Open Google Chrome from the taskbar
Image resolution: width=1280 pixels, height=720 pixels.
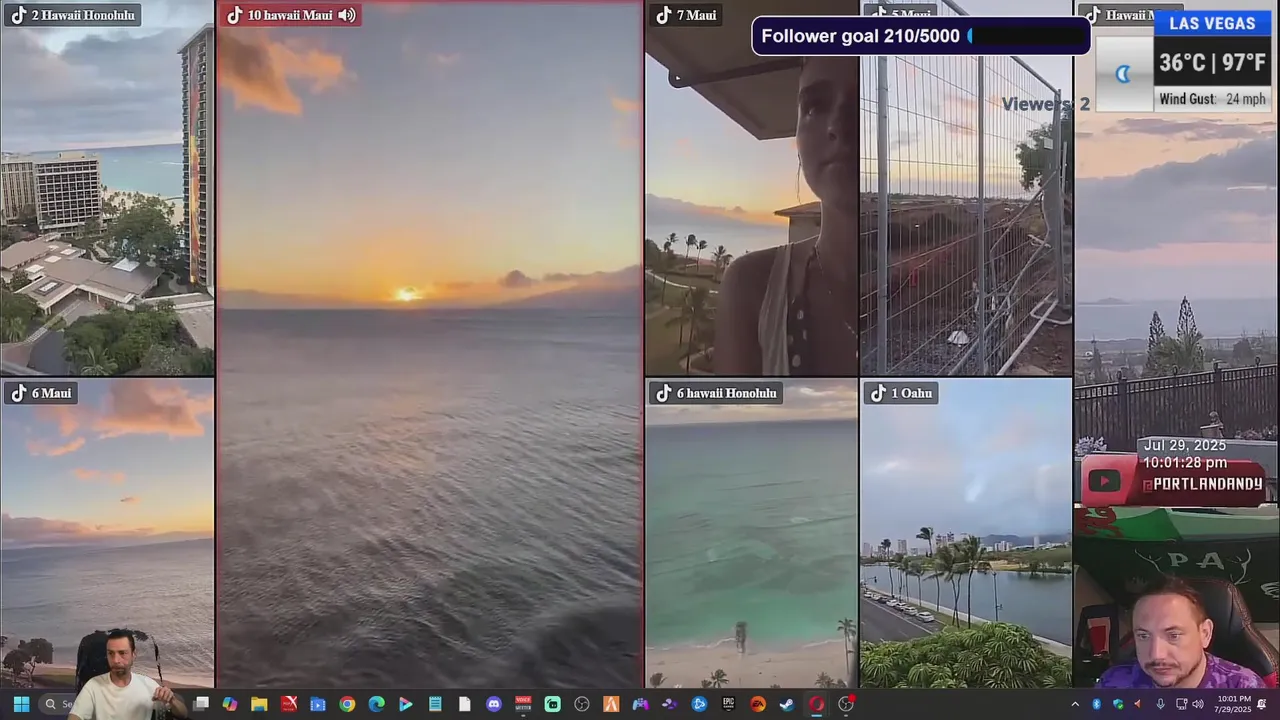(x=347, y=704)
